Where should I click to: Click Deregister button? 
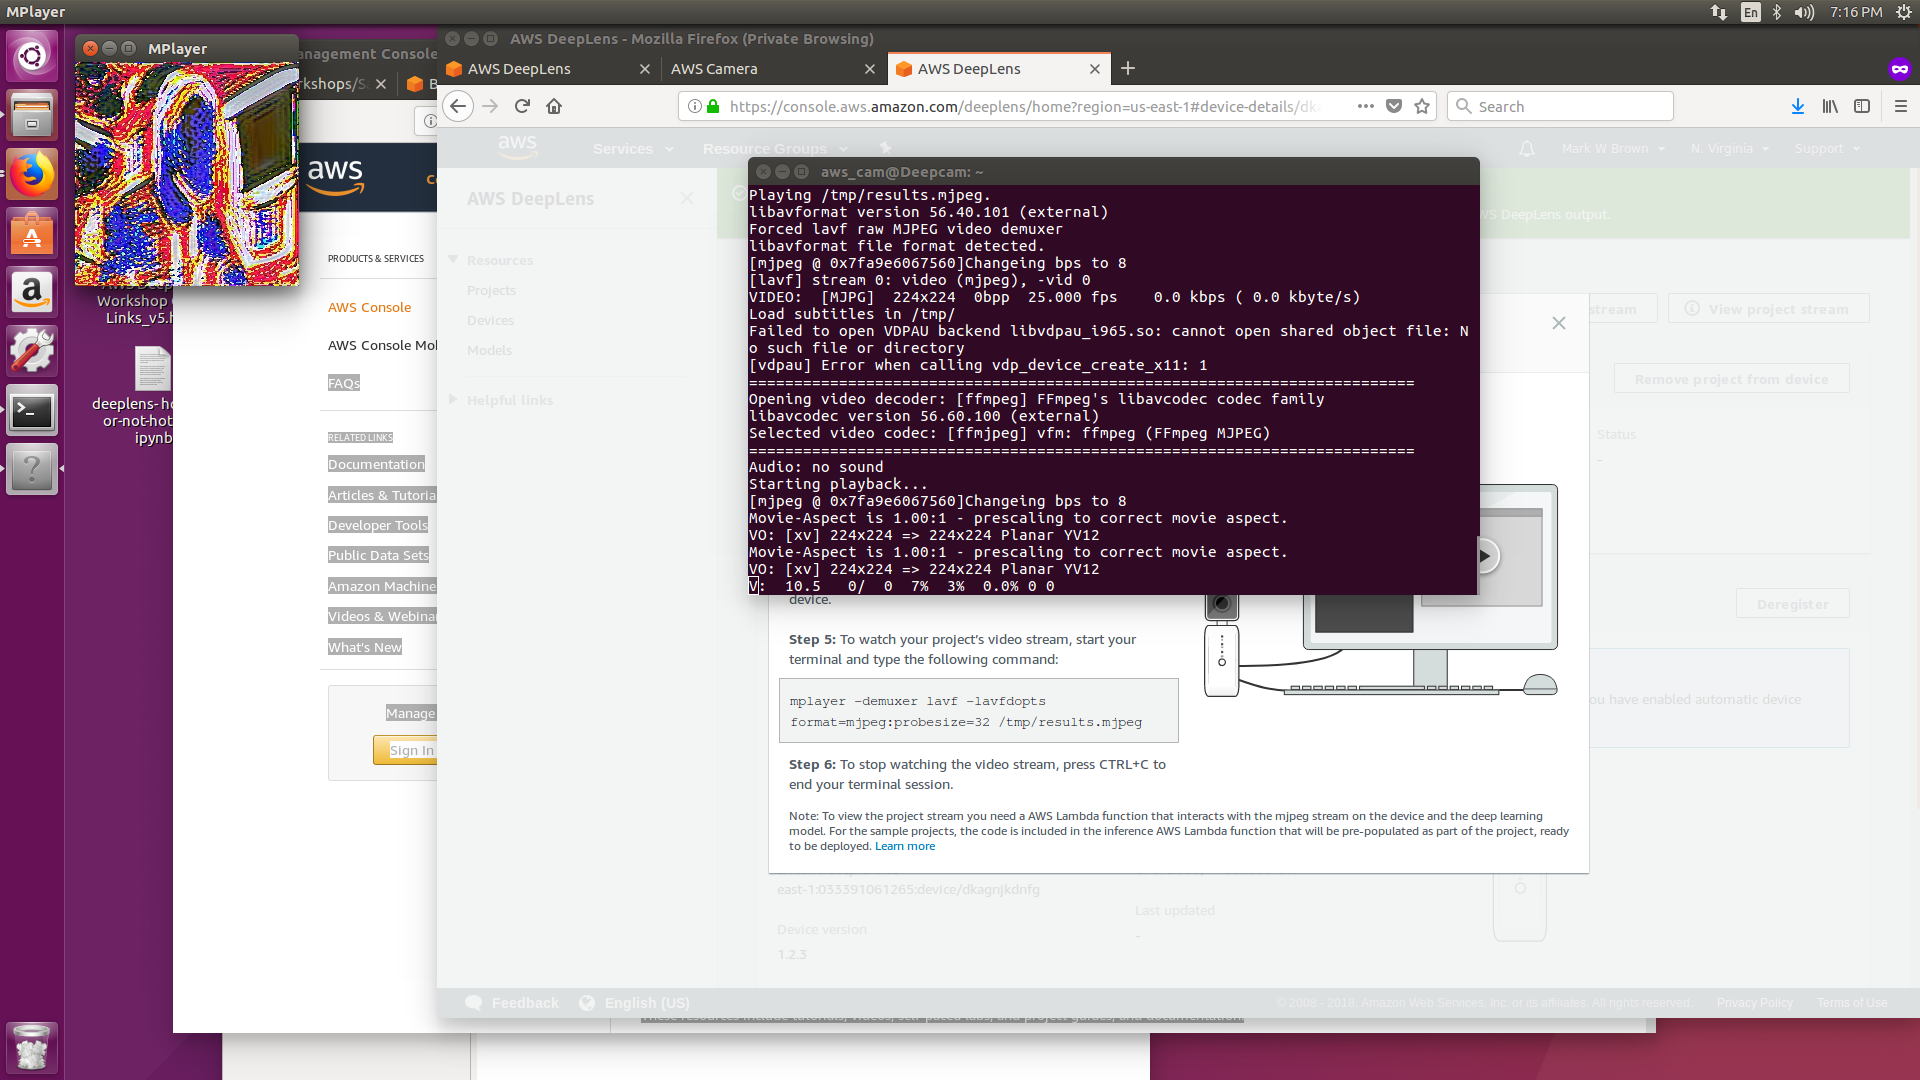click(1792, 604)
